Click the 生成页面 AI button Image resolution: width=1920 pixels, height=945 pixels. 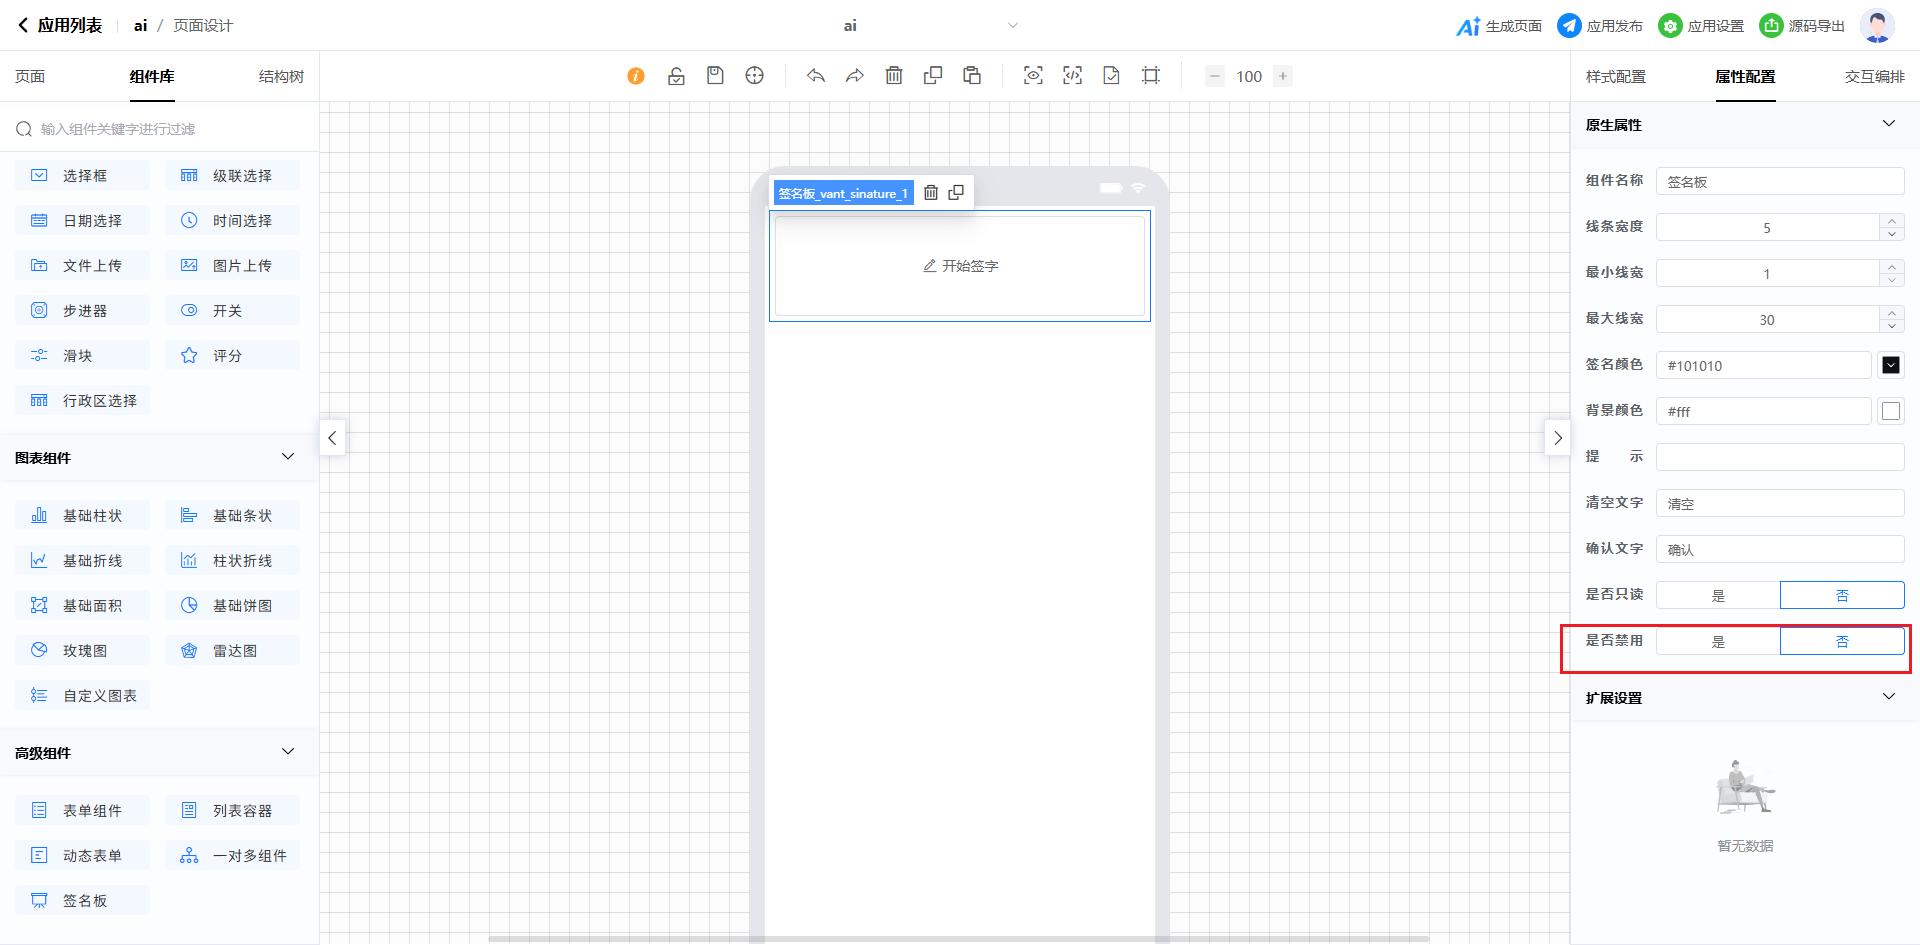coord(1499,26)
